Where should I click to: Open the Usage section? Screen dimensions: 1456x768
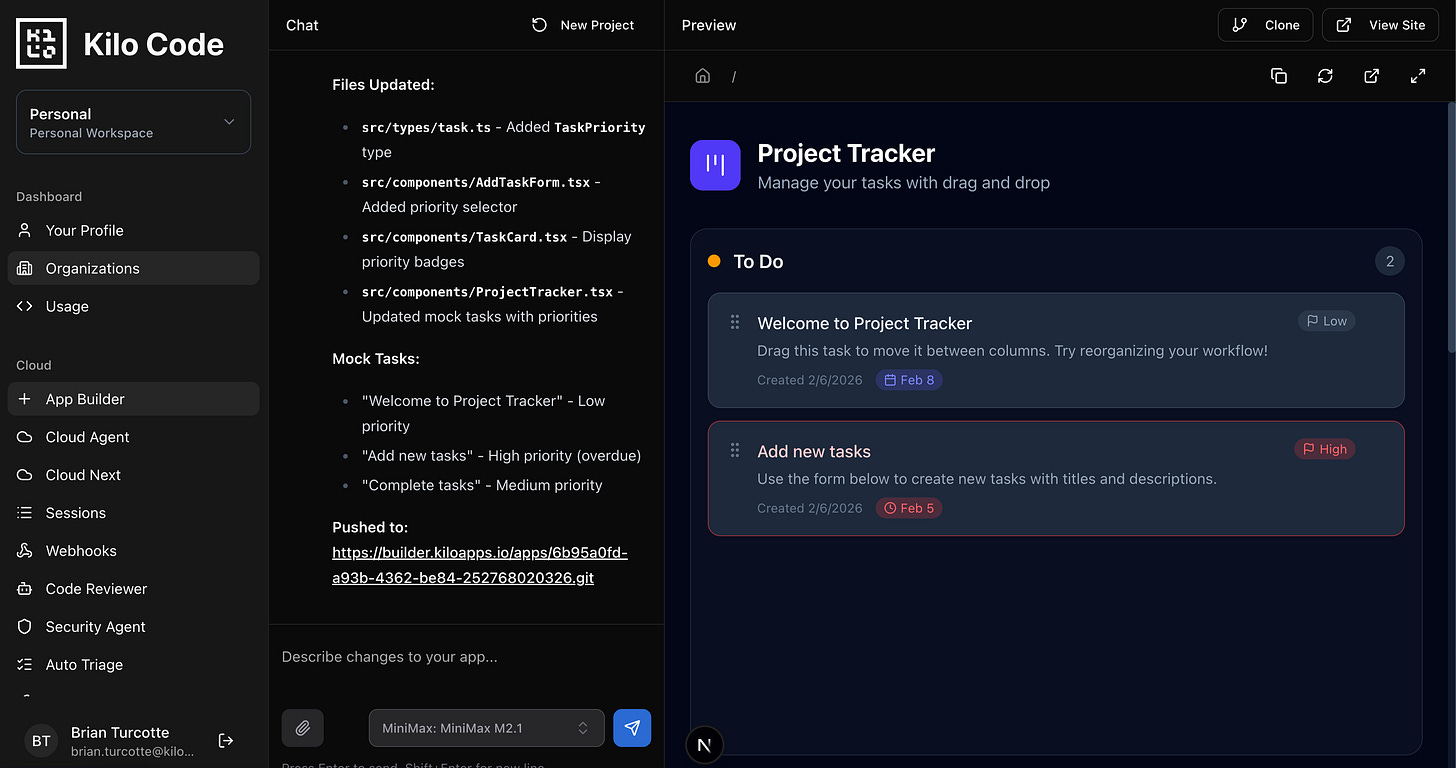coord(133,306)
